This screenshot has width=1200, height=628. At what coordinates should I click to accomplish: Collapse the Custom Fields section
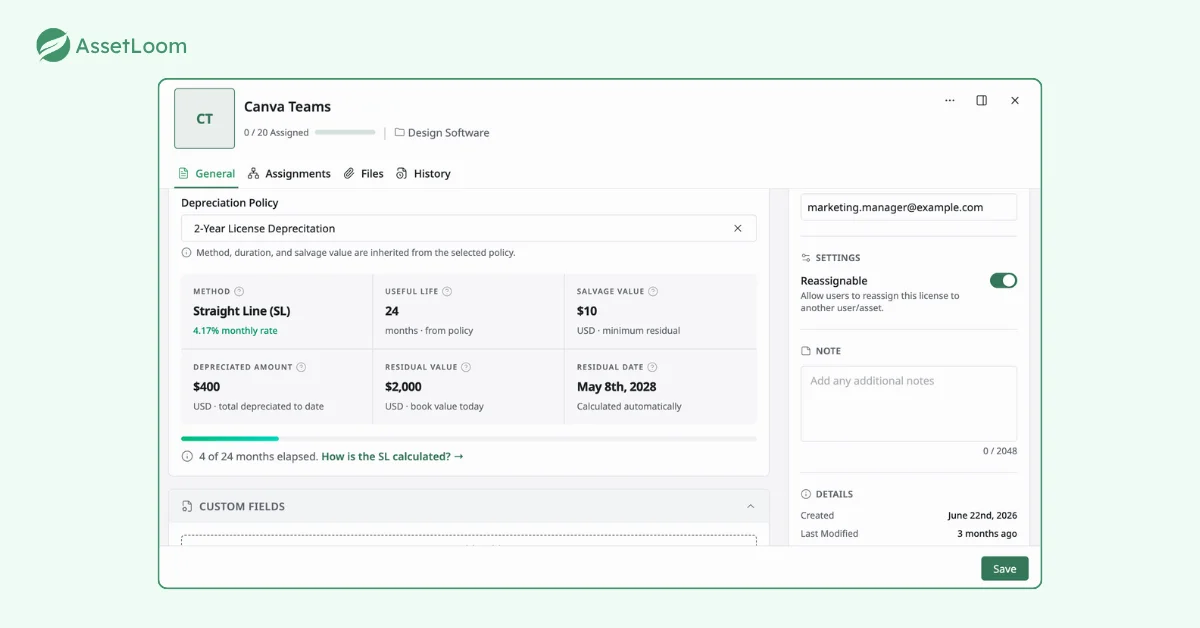click(x=751, y=506)
